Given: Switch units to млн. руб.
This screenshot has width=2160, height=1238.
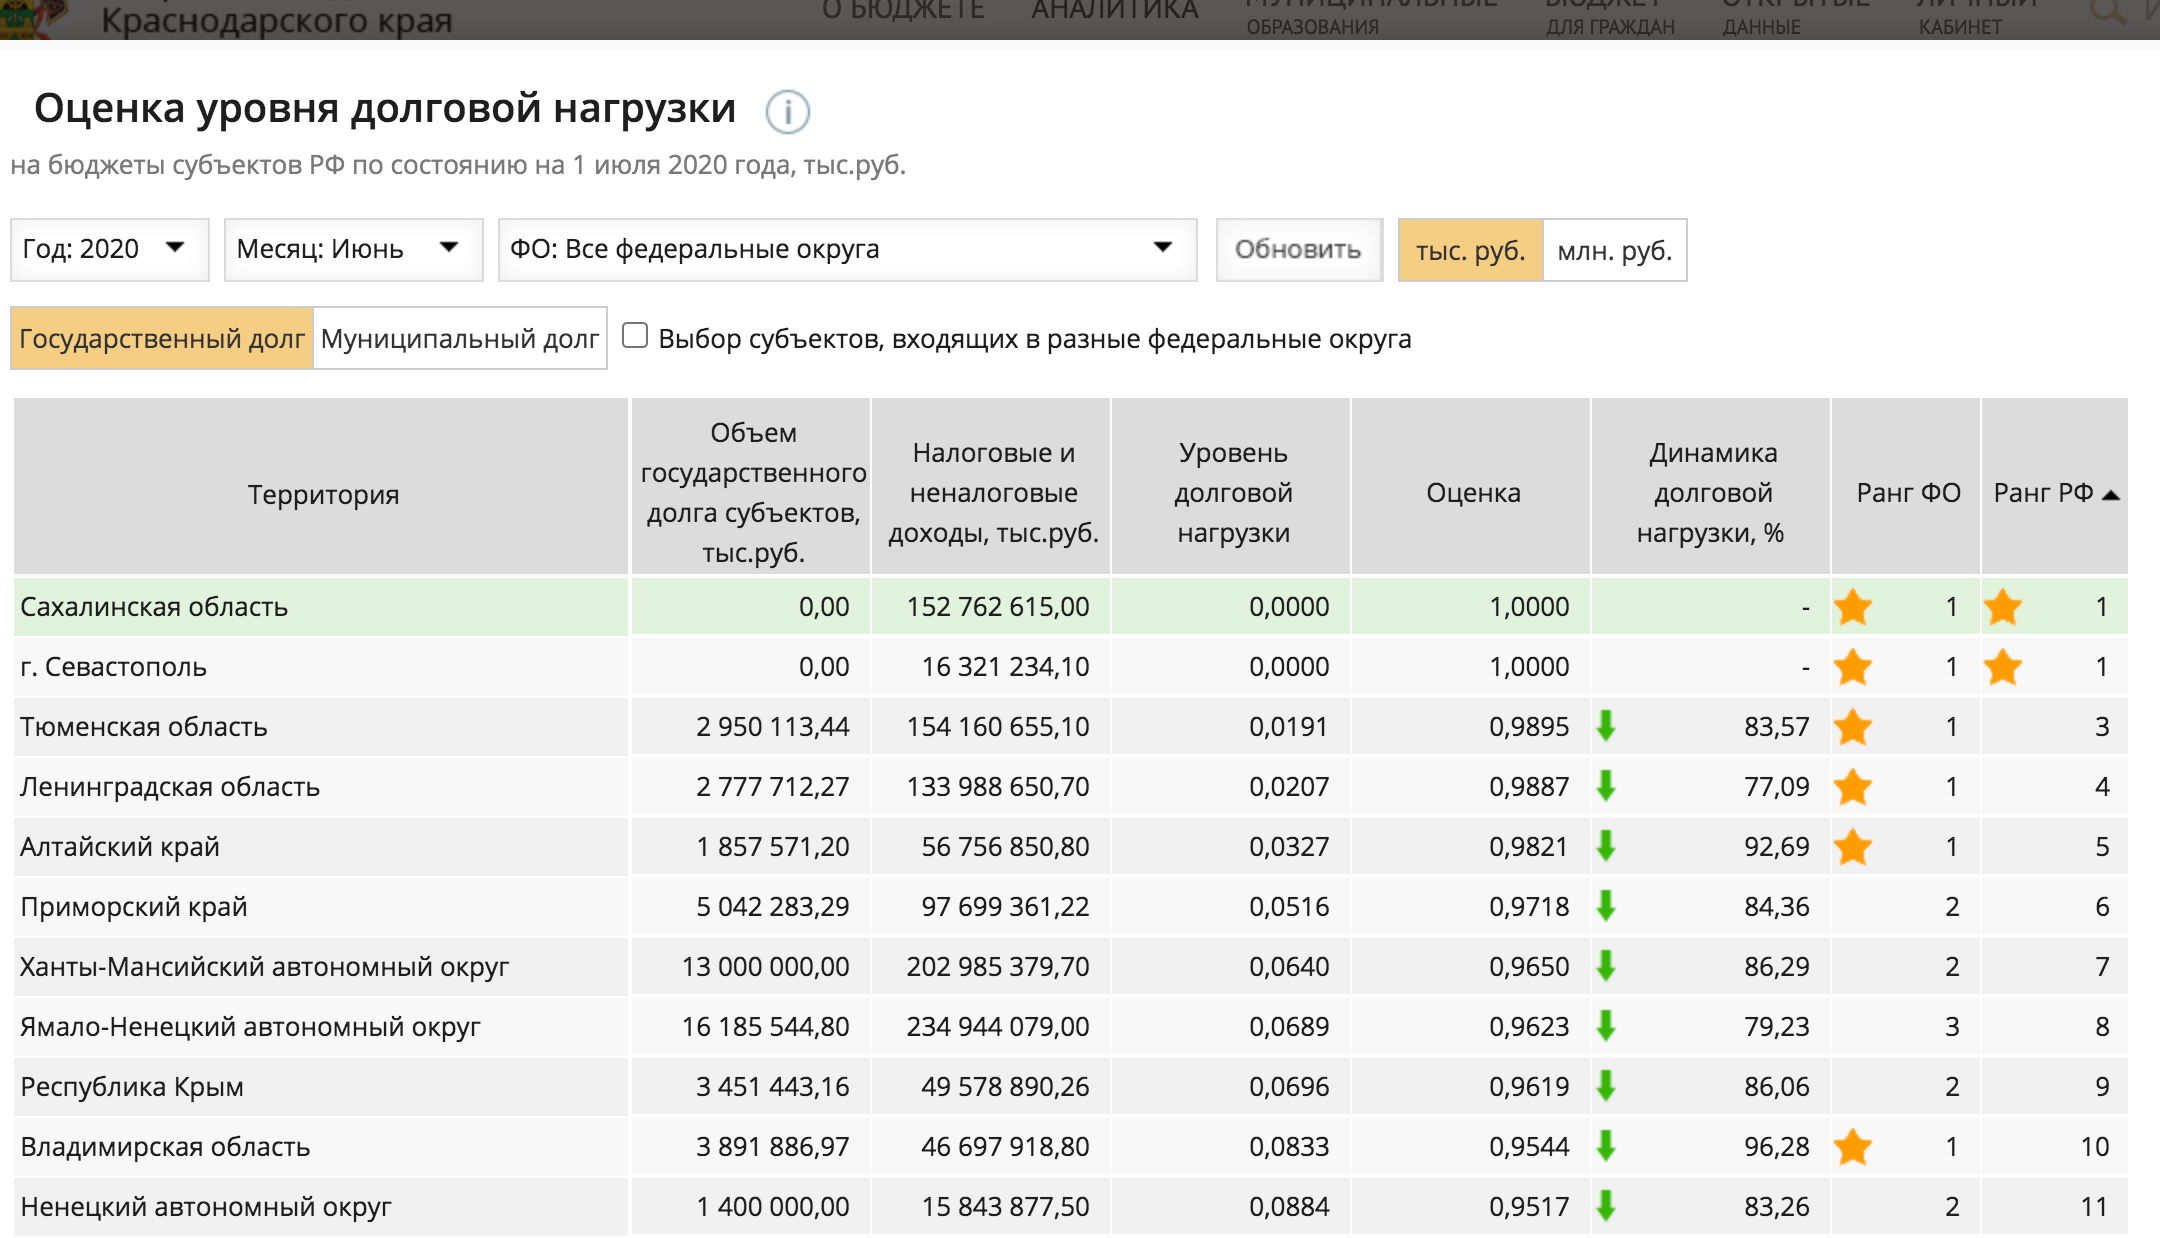Looking at the screenshot, I should pos(1614,250).
